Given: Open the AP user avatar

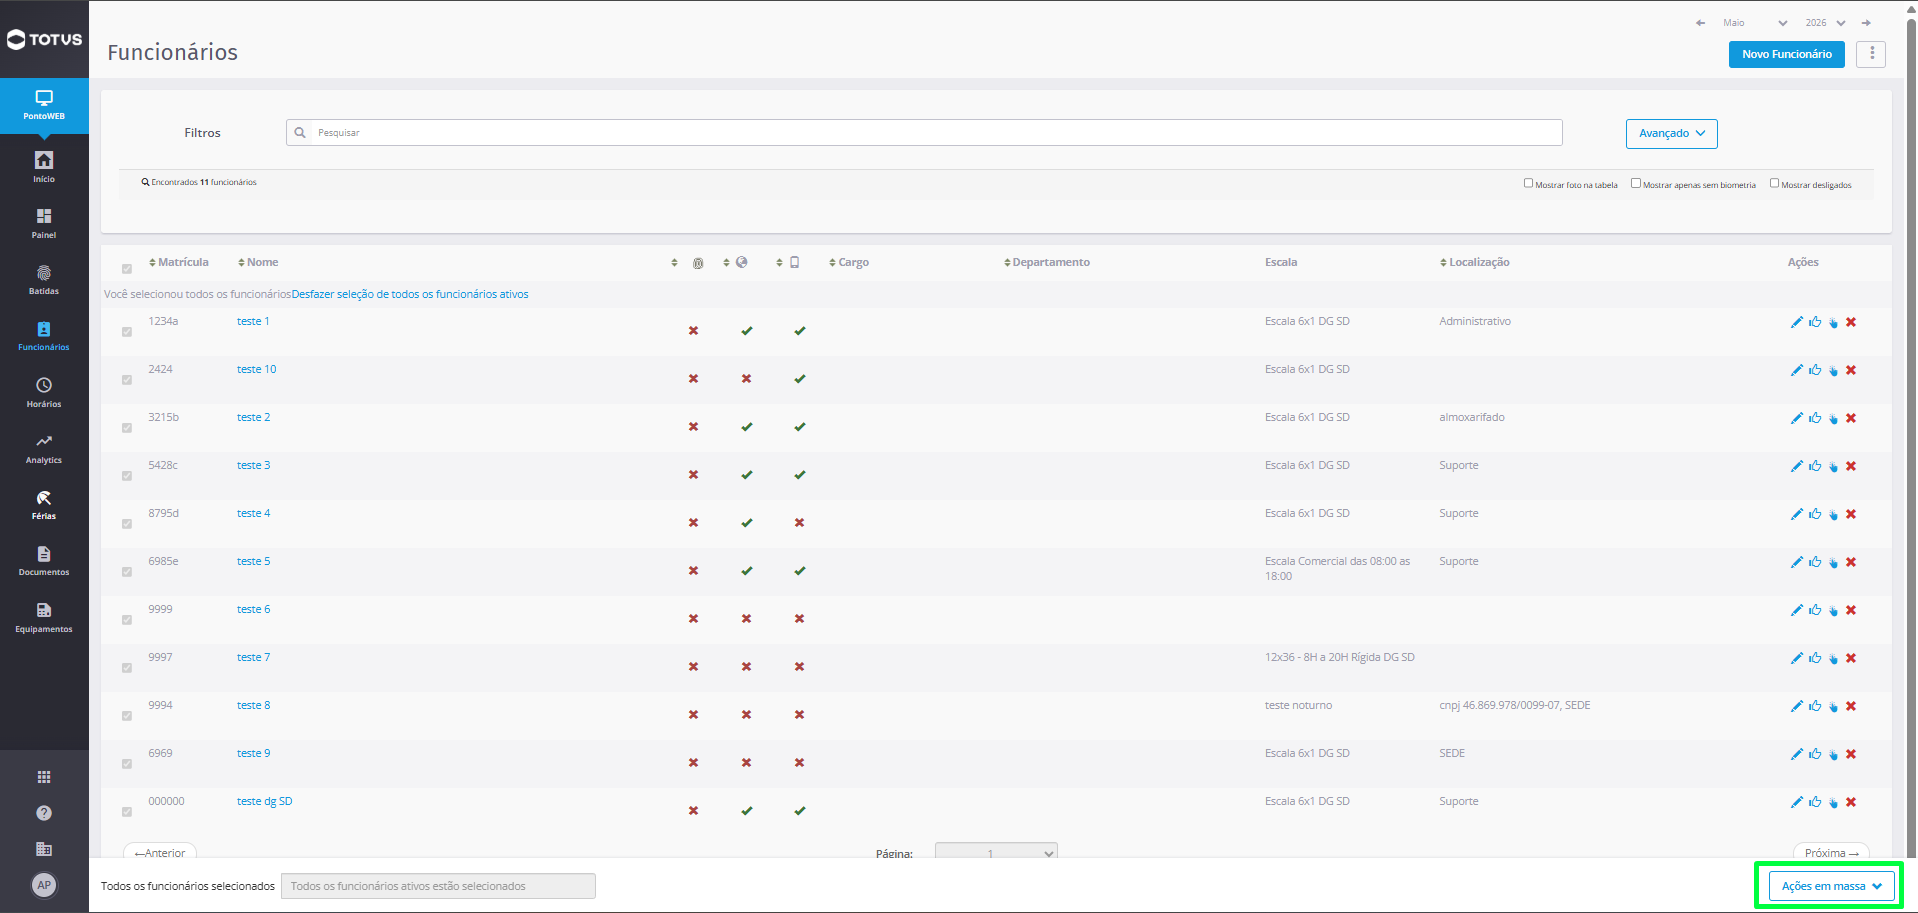Looking at the screenshot, I should tap(44, 885).
